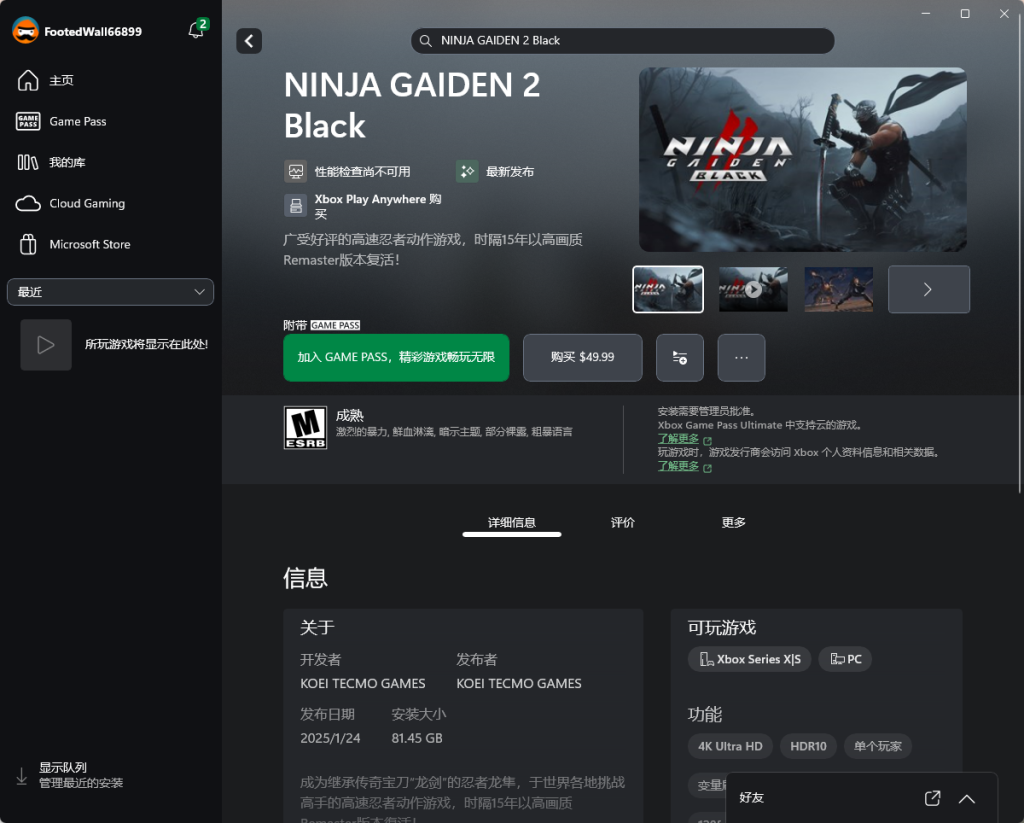Close the Xbox app window
Viewport: 1024px width, 823px height.
[1004, 14]
